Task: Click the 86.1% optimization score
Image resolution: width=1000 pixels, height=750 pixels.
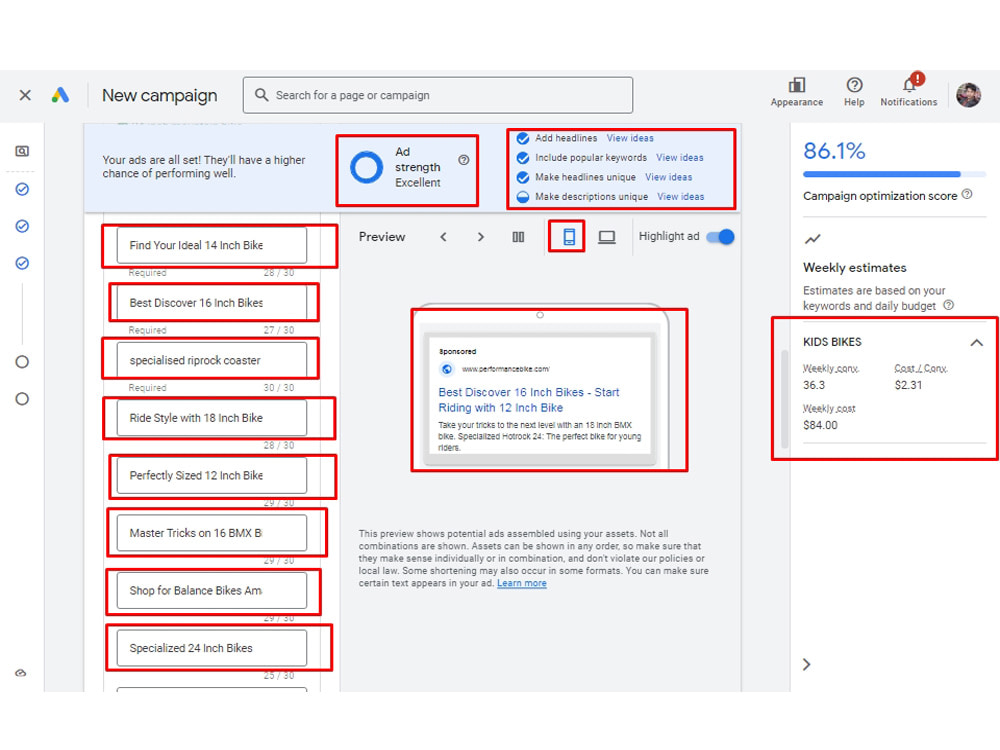Action: (834, 151)
